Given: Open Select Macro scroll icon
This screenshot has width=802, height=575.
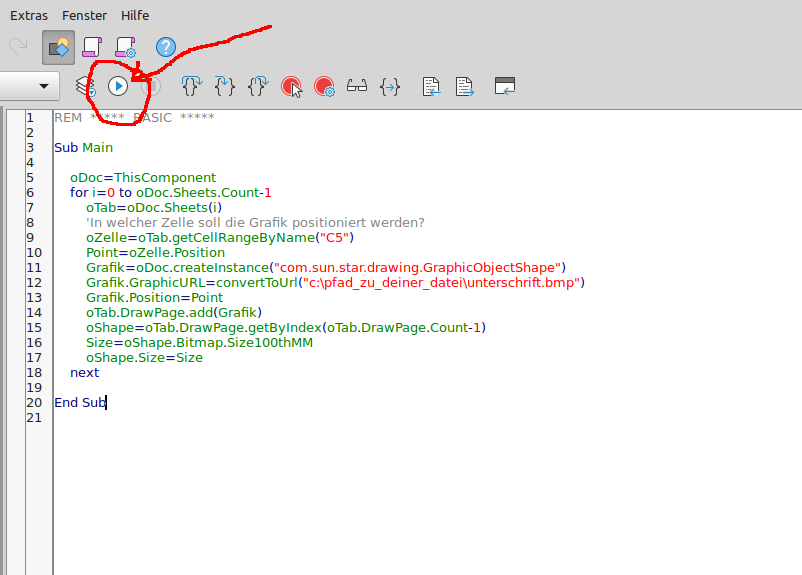Looking at the screenshot, I should (92, 47).
